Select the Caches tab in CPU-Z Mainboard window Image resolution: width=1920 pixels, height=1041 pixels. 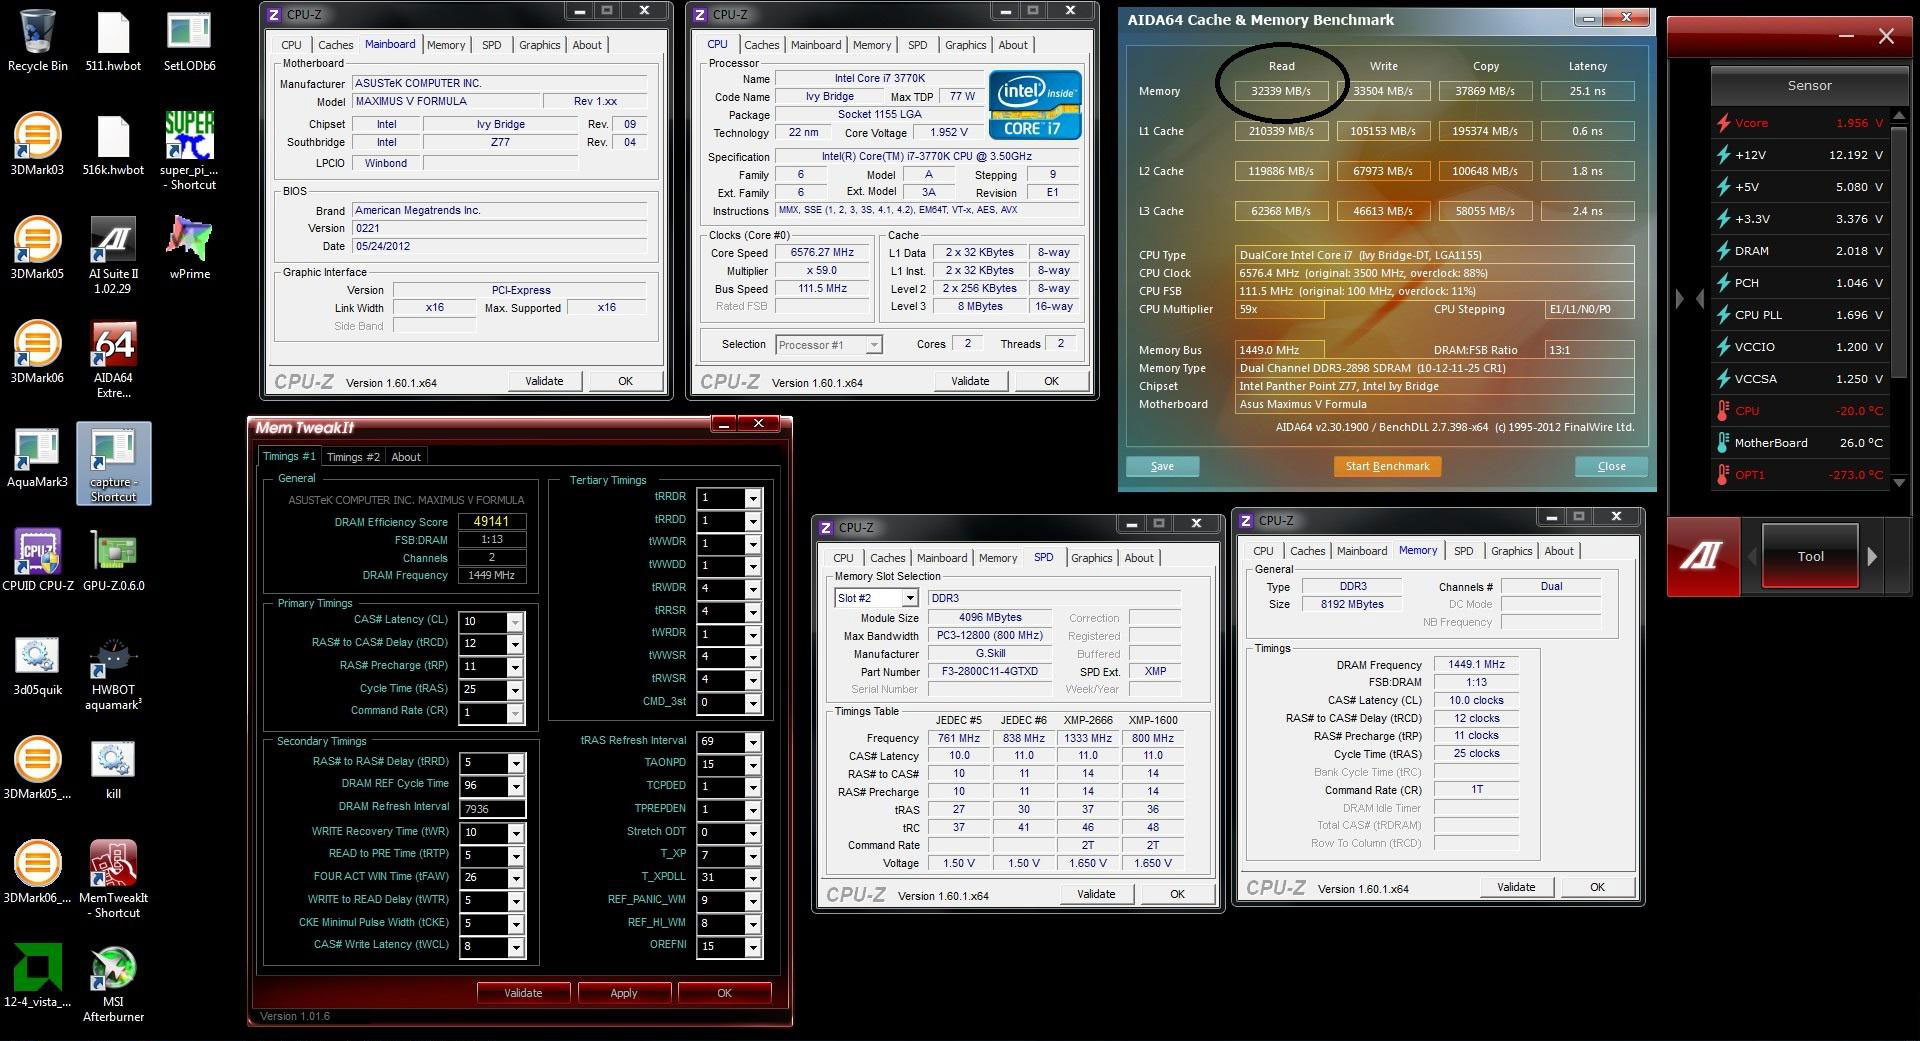(335, 45)
